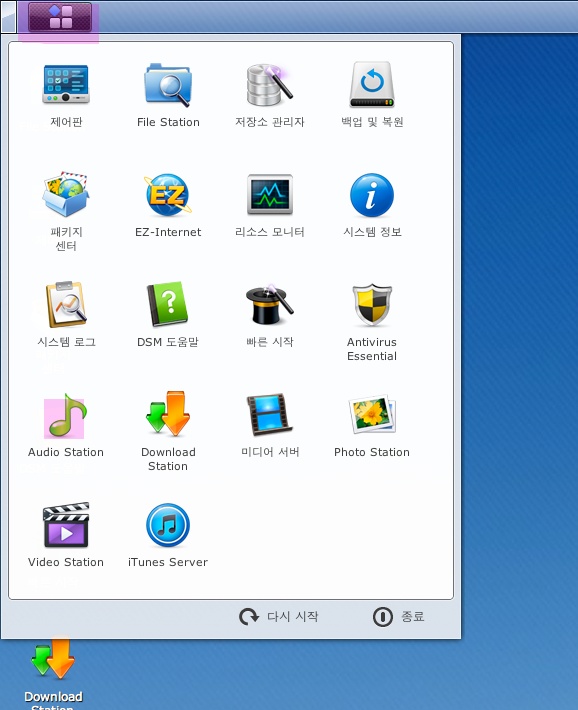The width and height of the screenshot is (578, 710).
Task: Open 저장소 관리자 storage manager
Action: click(270, 85)
